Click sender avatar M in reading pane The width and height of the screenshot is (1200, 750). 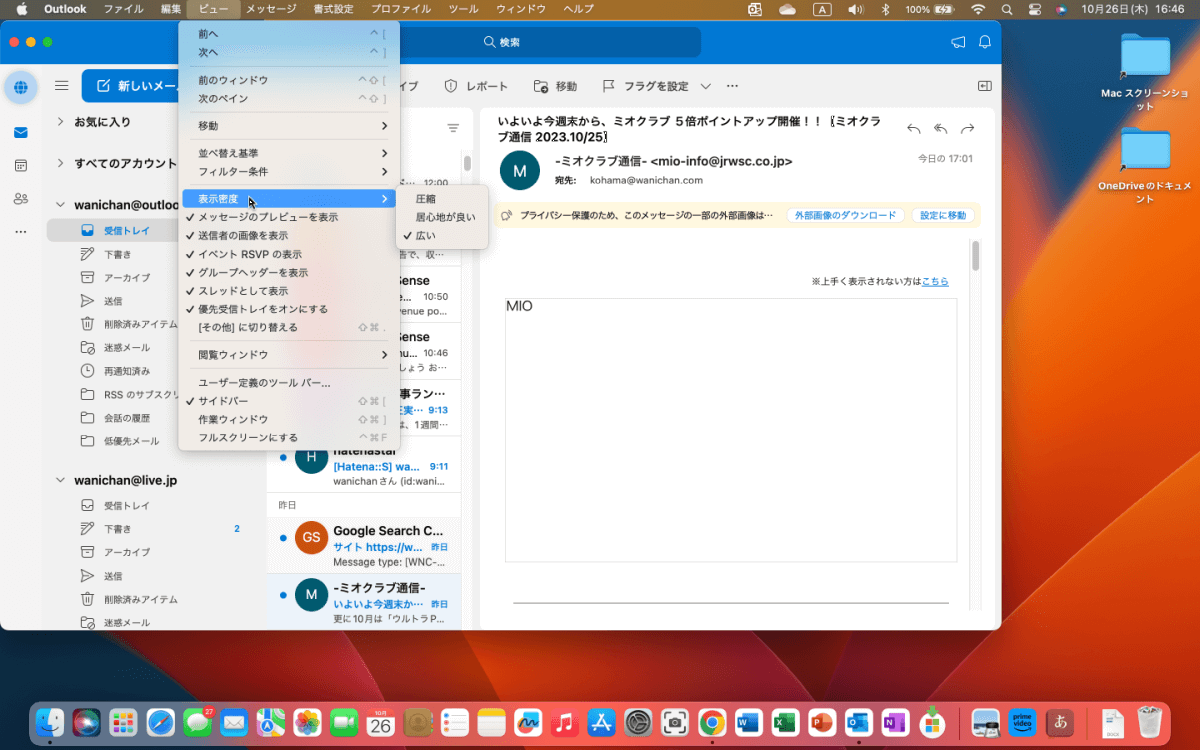point(520,170)
